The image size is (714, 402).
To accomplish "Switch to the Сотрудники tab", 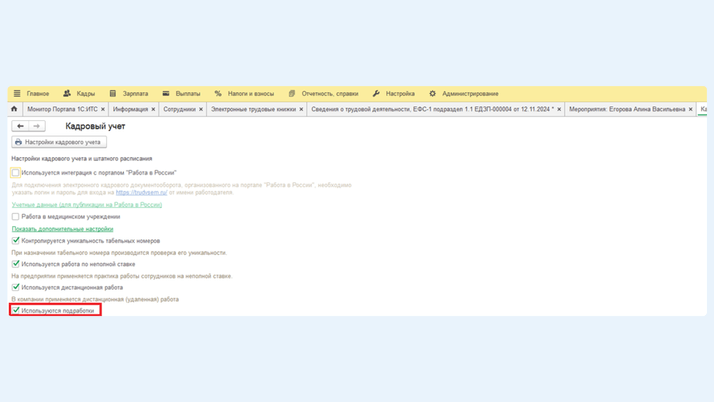I will pos(179,109).
